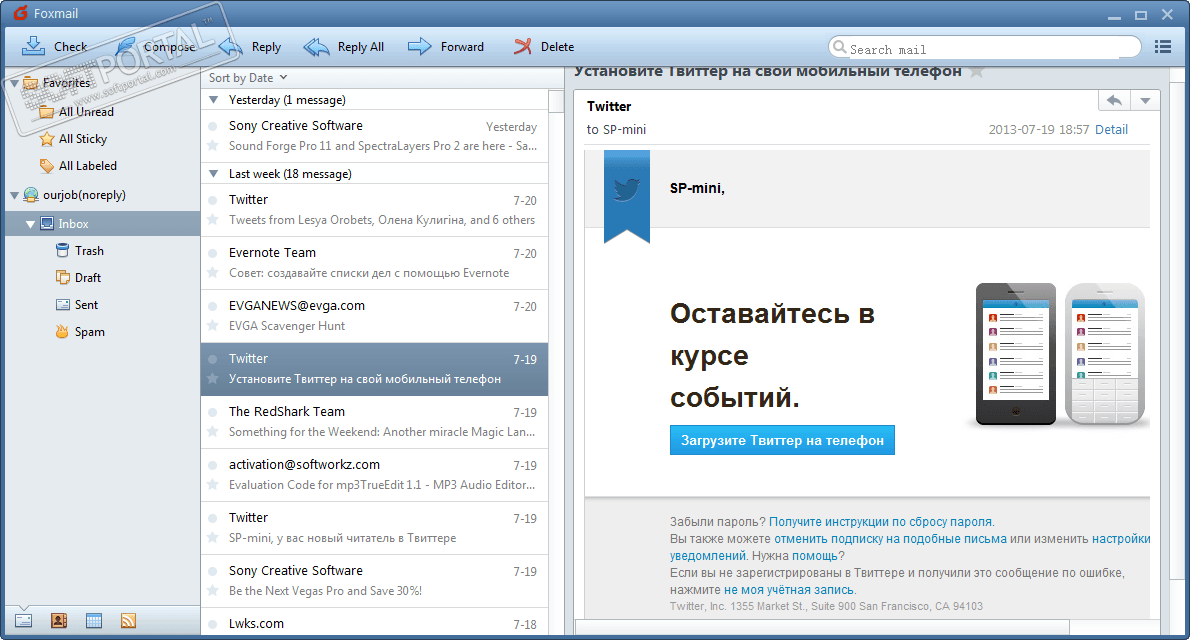Toggle star on Evernote Team message
Viewport: 1190px width, 640px height.
(213, 273)
